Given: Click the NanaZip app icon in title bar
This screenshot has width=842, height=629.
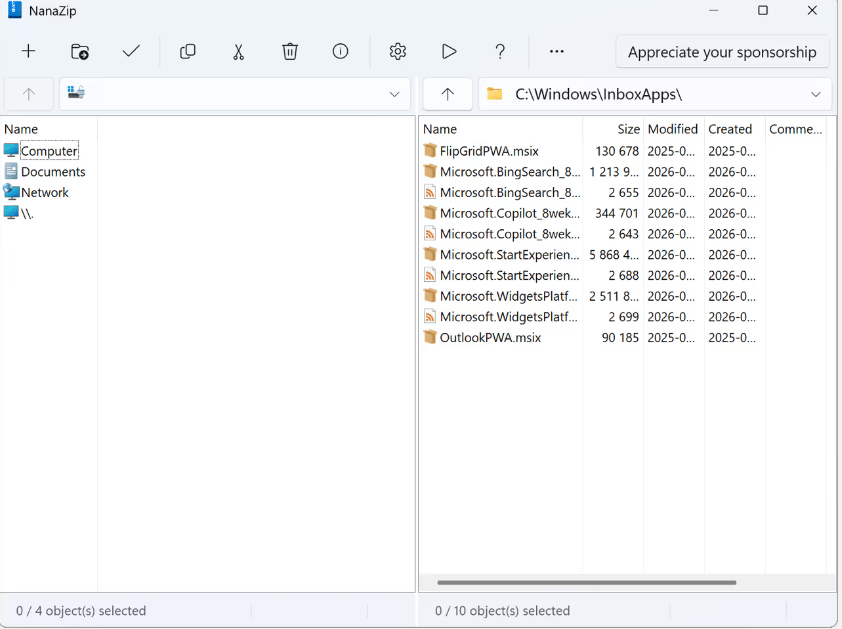Looking at the screenshot, I should tap(14, 10).
